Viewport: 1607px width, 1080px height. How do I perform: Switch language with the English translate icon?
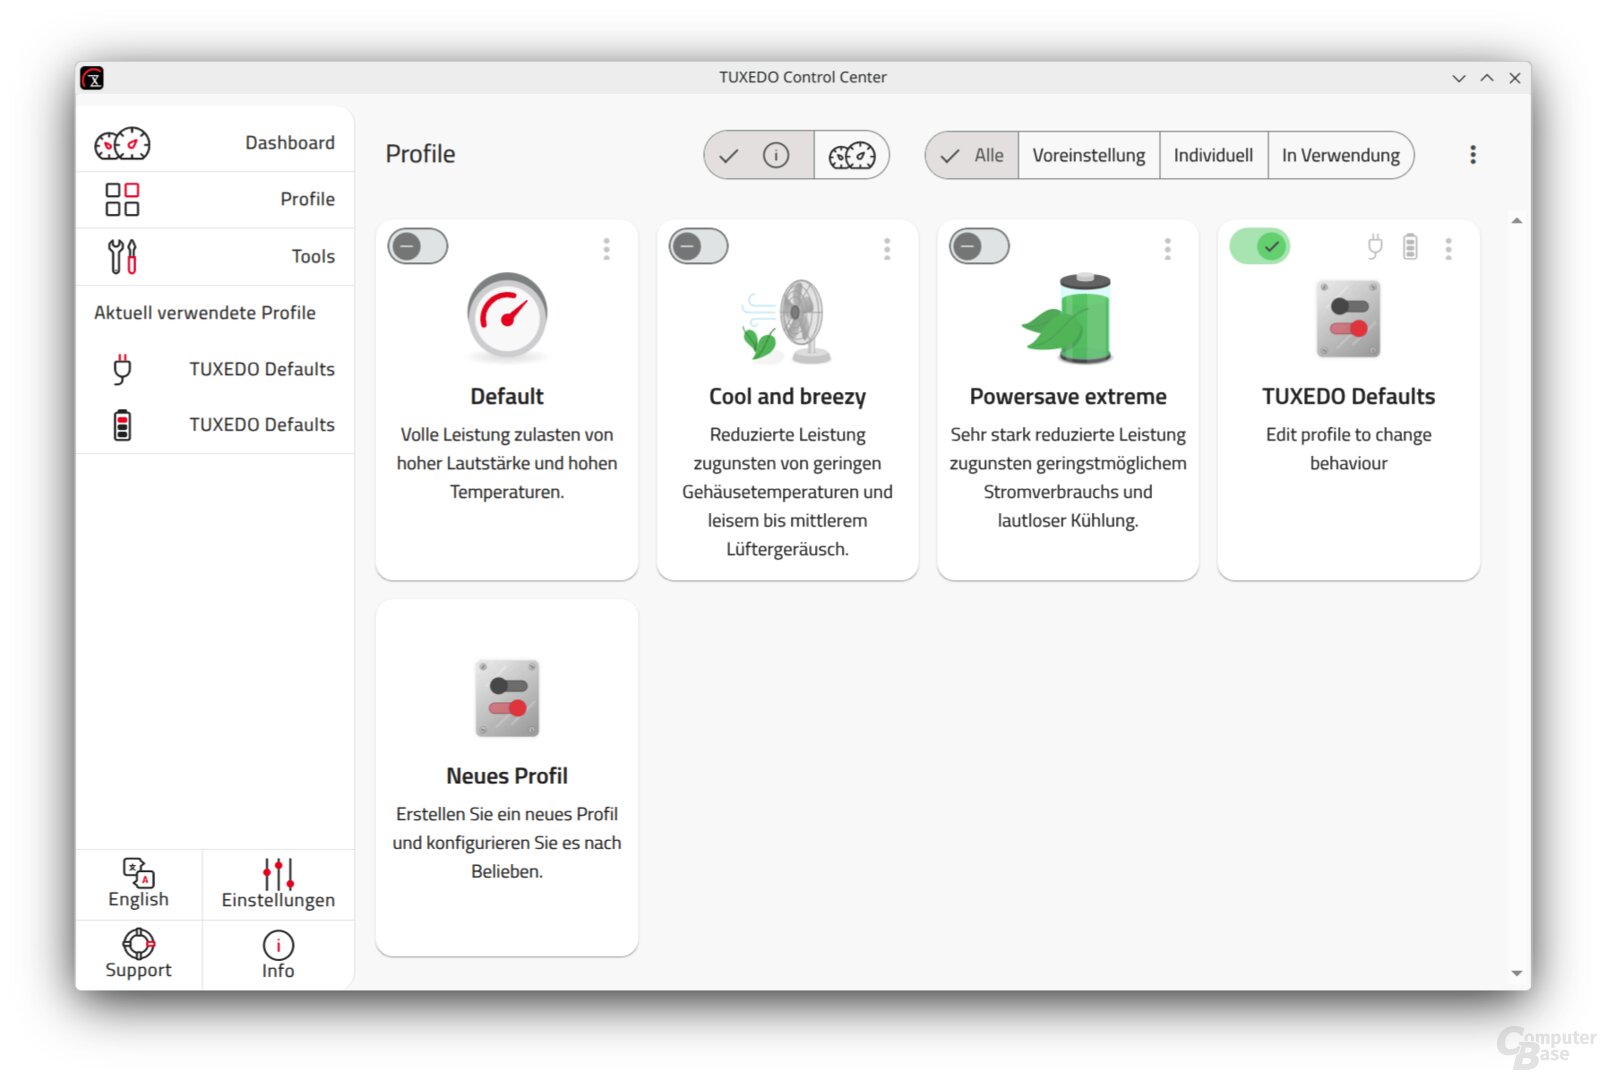(x=138, y=872)
